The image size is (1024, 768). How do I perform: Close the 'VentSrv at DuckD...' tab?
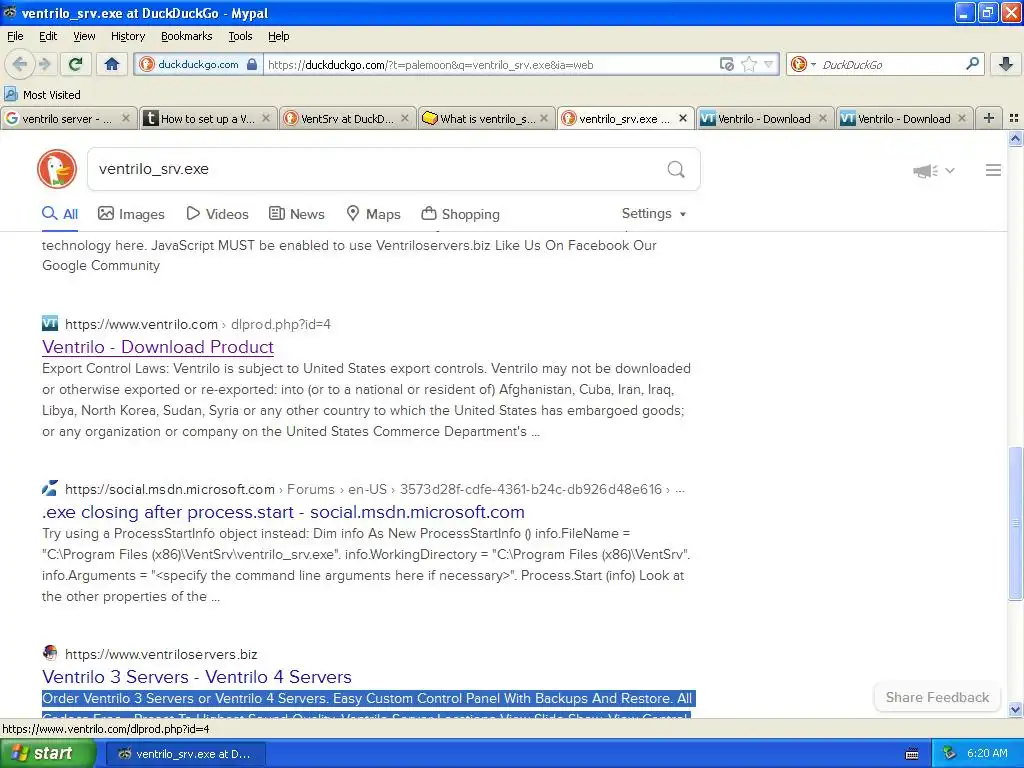point(405,118)
